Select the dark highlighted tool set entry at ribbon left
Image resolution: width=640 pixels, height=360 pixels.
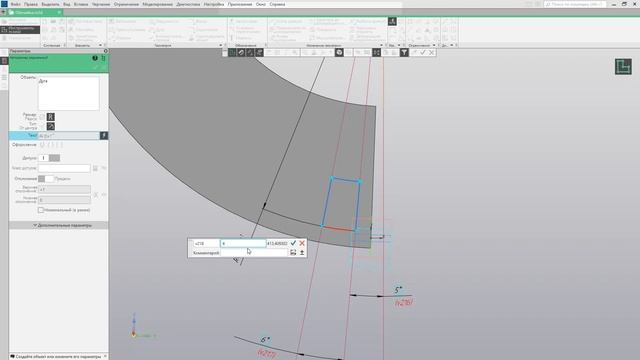(x=20, y=30)
